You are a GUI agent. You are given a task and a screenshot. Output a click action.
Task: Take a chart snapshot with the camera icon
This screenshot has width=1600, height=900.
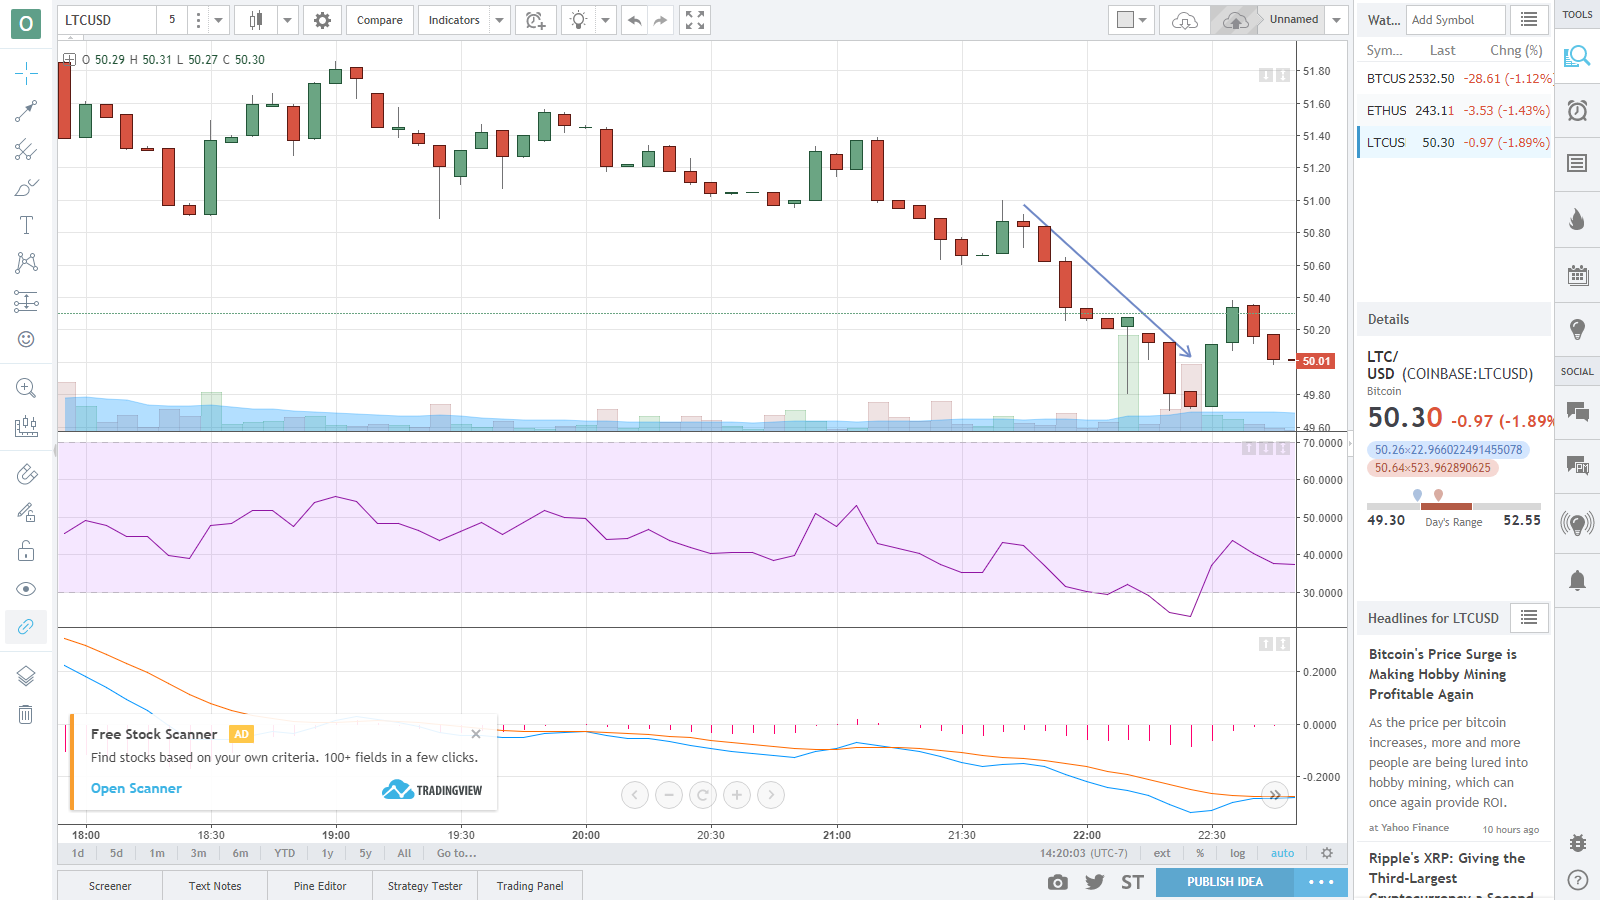pyautogui.click(x=1058, y=882)
